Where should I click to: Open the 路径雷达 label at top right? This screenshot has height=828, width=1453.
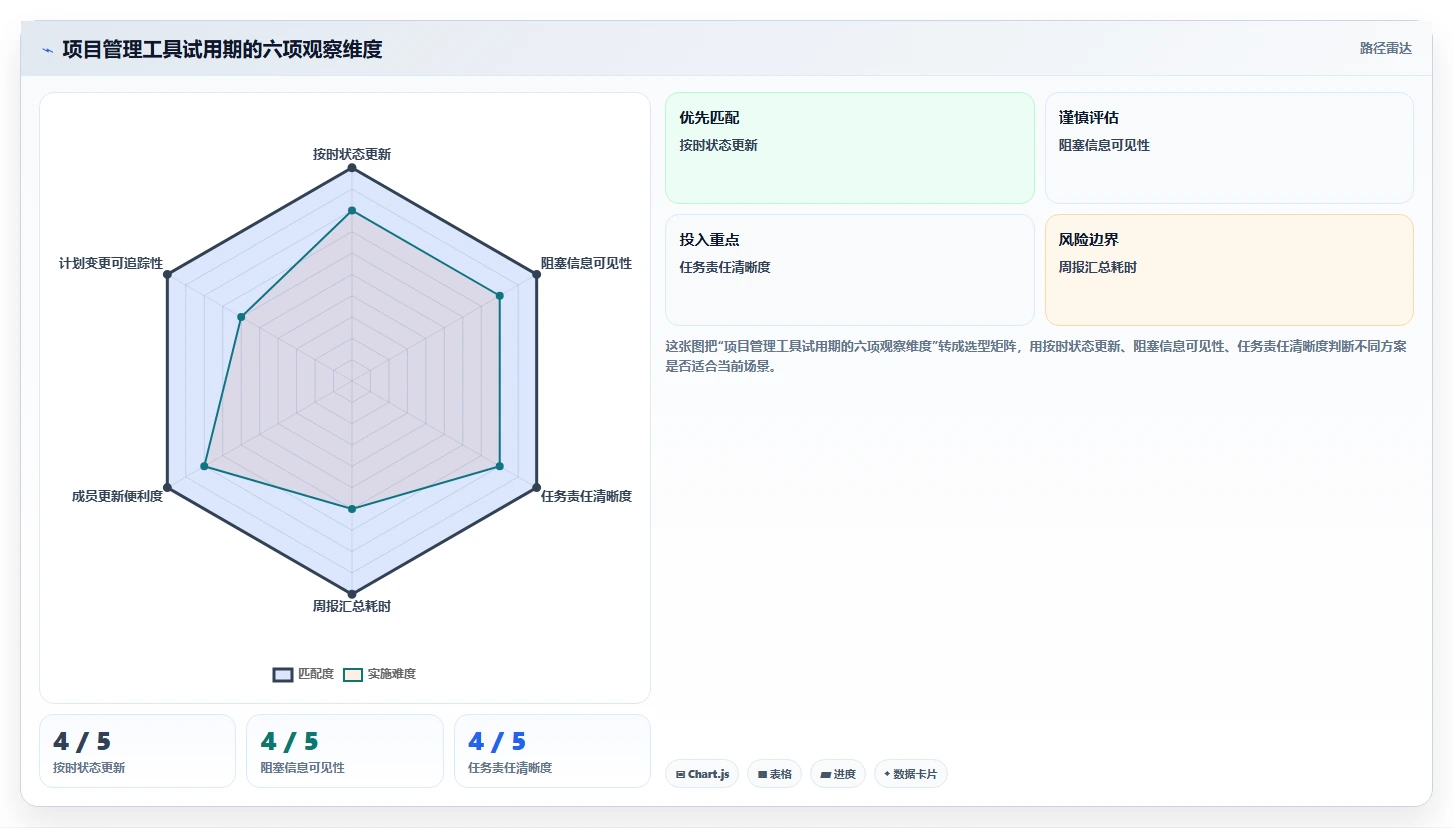[x=1385, y=48]
